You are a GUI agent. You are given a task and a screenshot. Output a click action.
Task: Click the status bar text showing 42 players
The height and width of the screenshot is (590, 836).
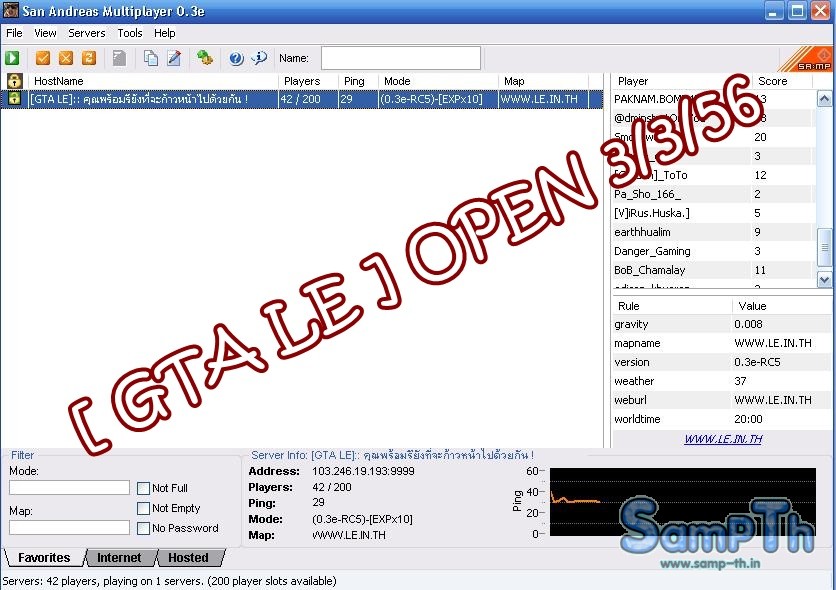tap(170, 581)
